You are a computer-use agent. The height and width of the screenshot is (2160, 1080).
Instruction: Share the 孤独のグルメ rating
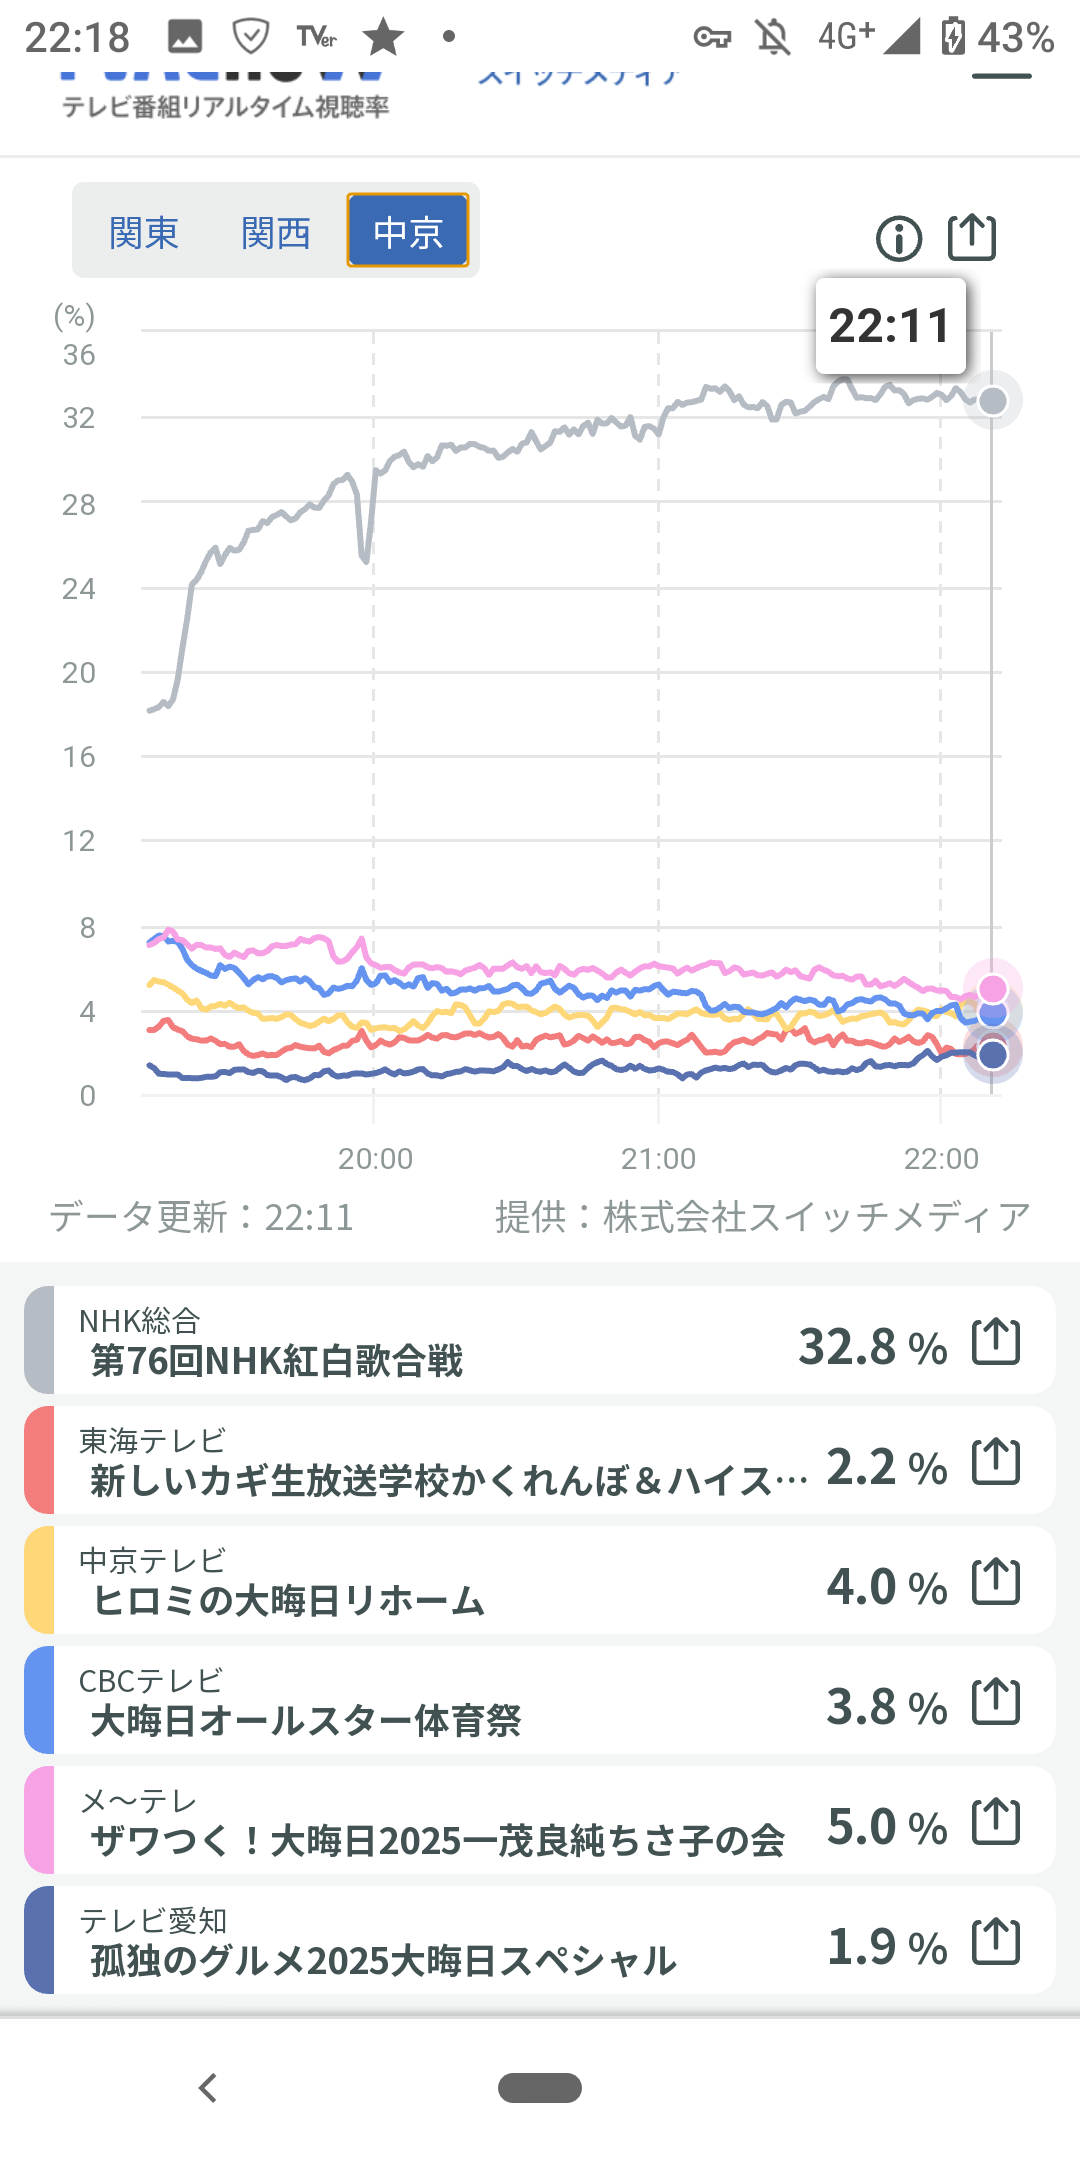pyautogui.click(x=996, y=1941)
